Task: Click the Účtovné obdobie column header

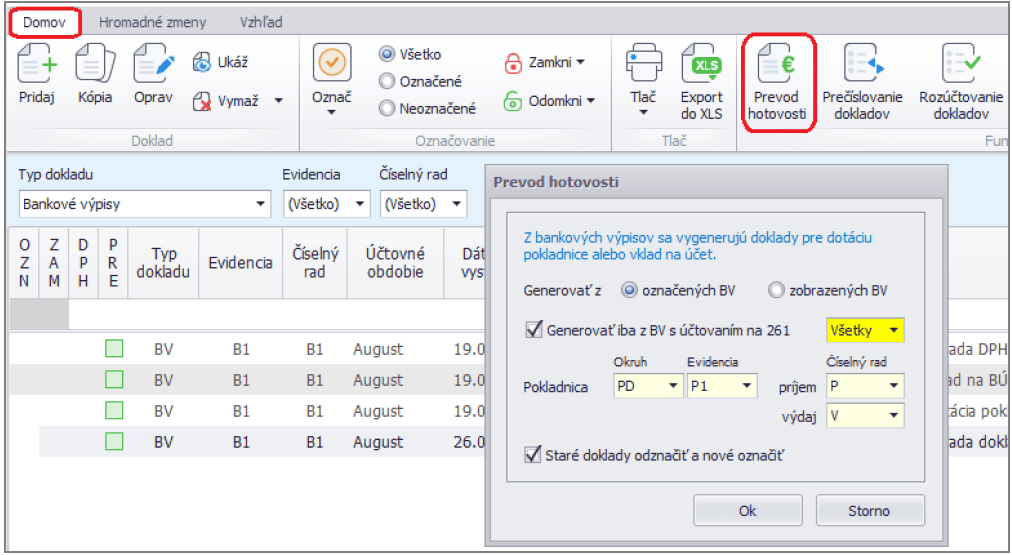Action: pyautogui.click(x=393, y=263)
